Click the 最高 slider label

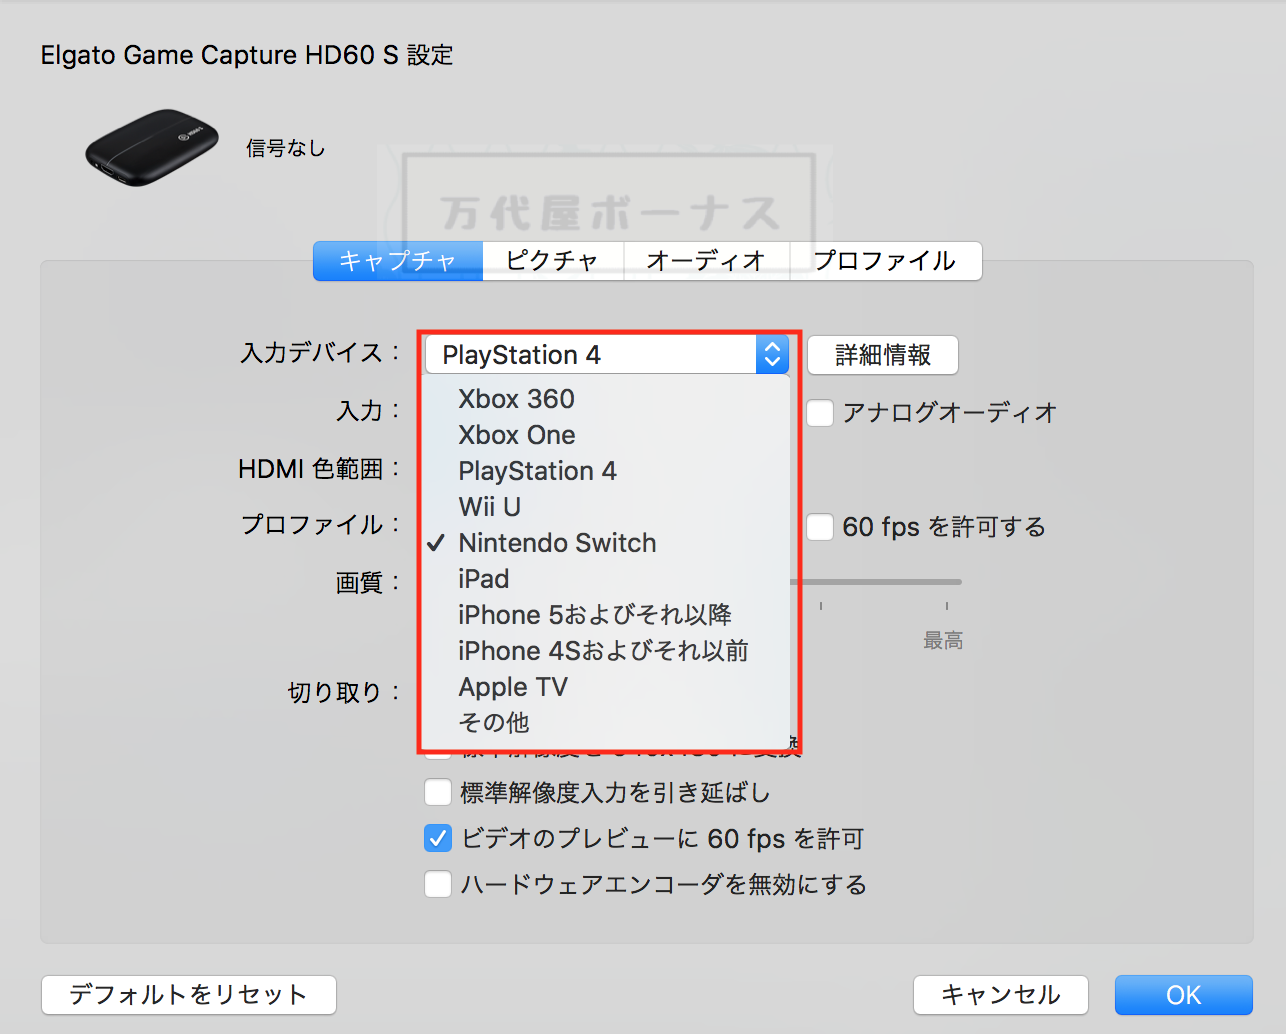[x=943, y=640]
